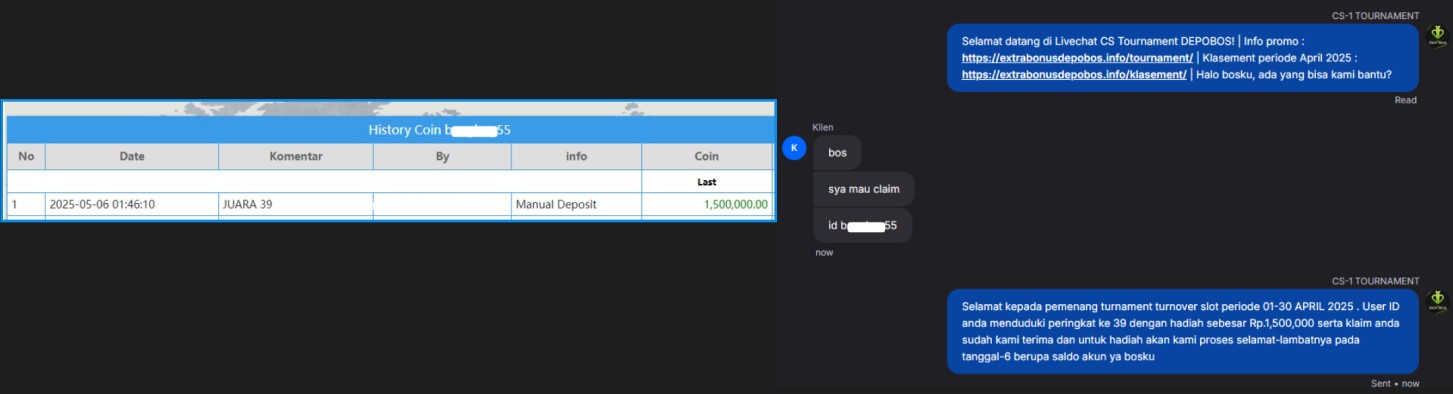Click the 'No' column header

26,156
